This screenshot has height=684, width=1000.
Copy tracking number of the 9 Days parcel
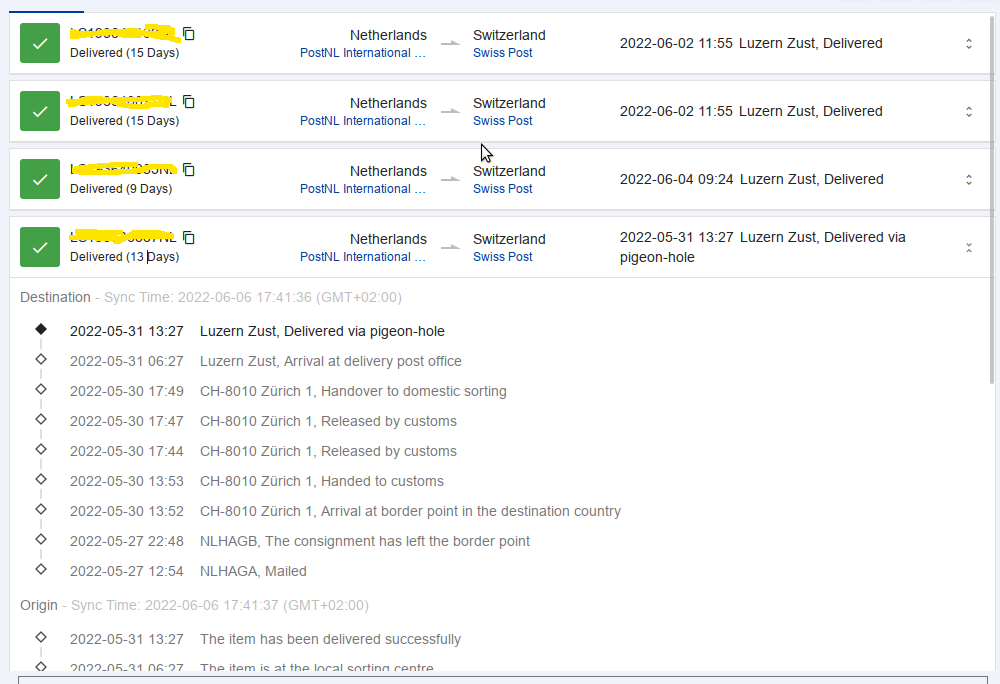(189, 170)
